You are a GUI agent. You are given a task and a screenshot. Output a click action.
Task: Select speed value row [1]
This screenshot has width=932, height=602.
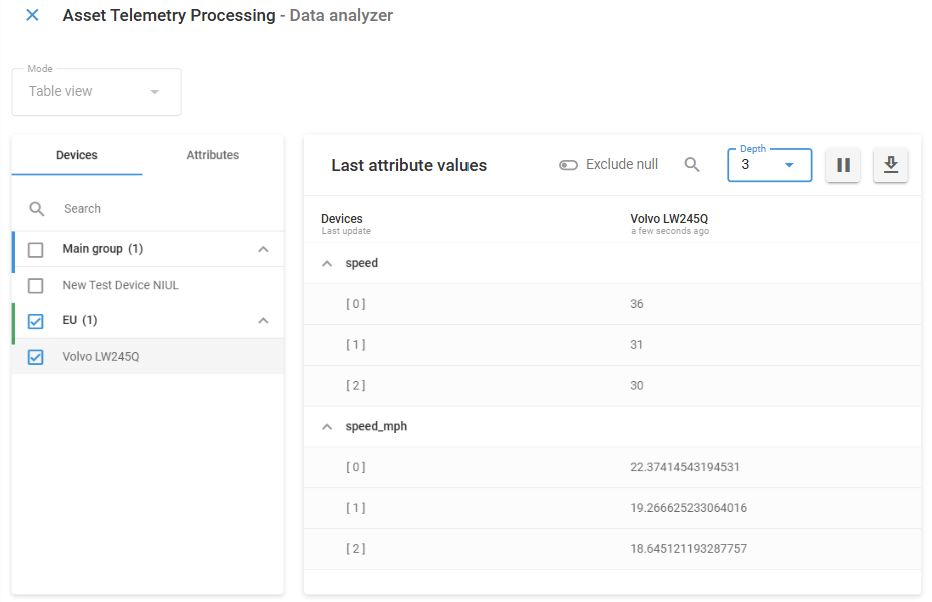pos(500,344)
